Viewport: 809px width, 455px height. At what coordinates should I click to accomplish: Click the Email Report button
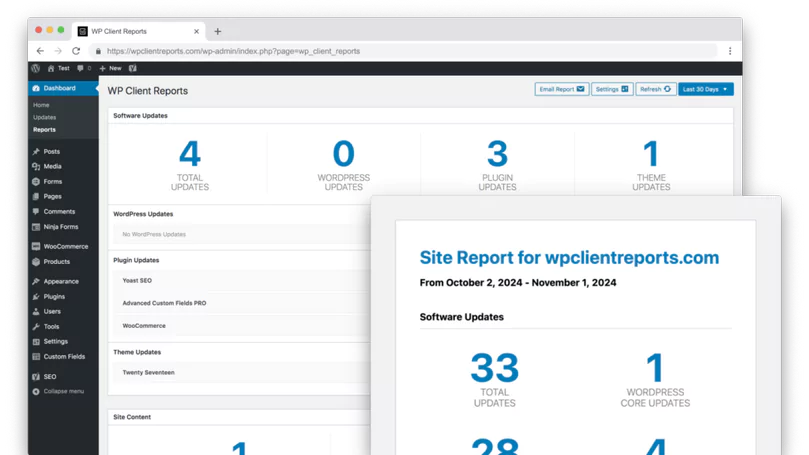click(x=561, y=89)
